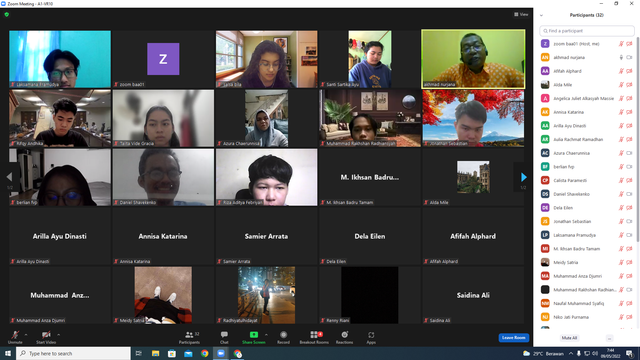Select Jonathan Sebastian's video tile

[473, 118]
